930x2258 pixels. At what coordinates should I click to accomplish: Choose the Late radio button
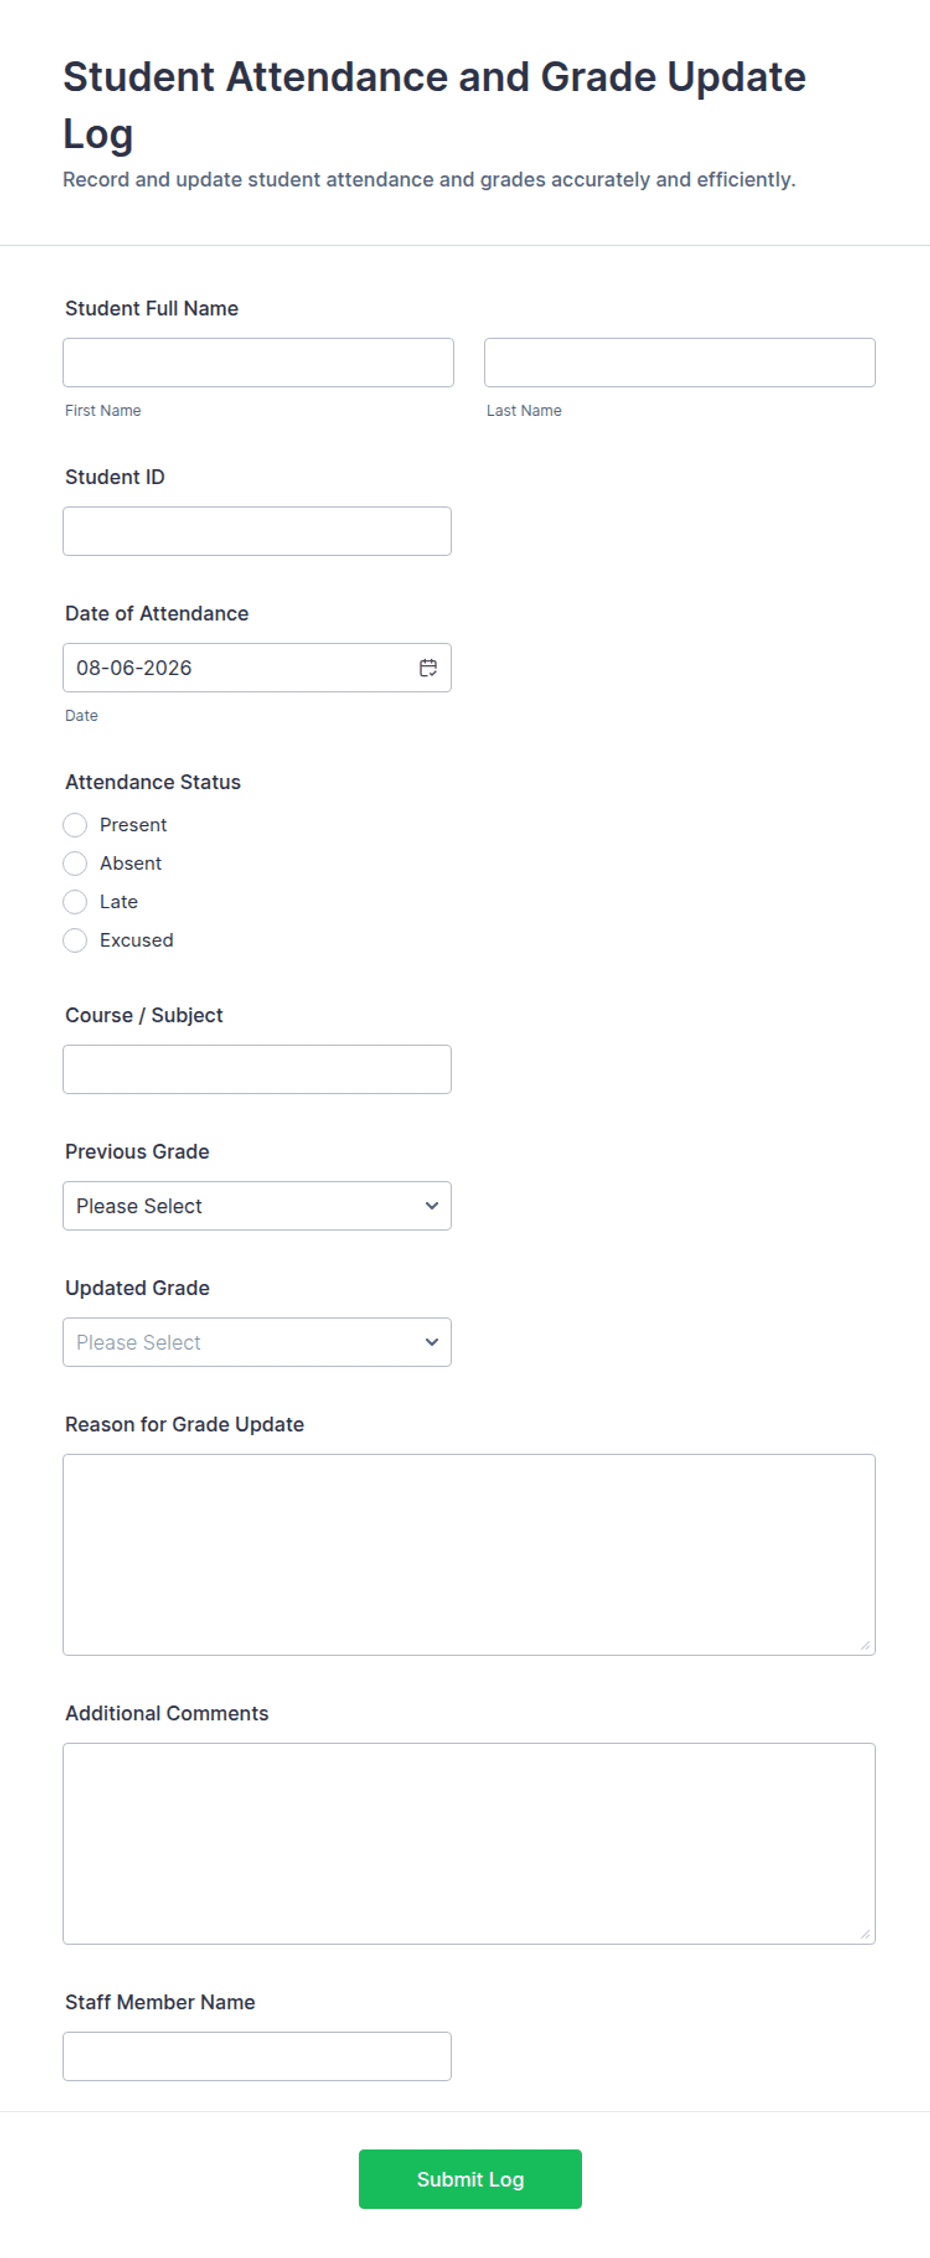coord(75,902)
